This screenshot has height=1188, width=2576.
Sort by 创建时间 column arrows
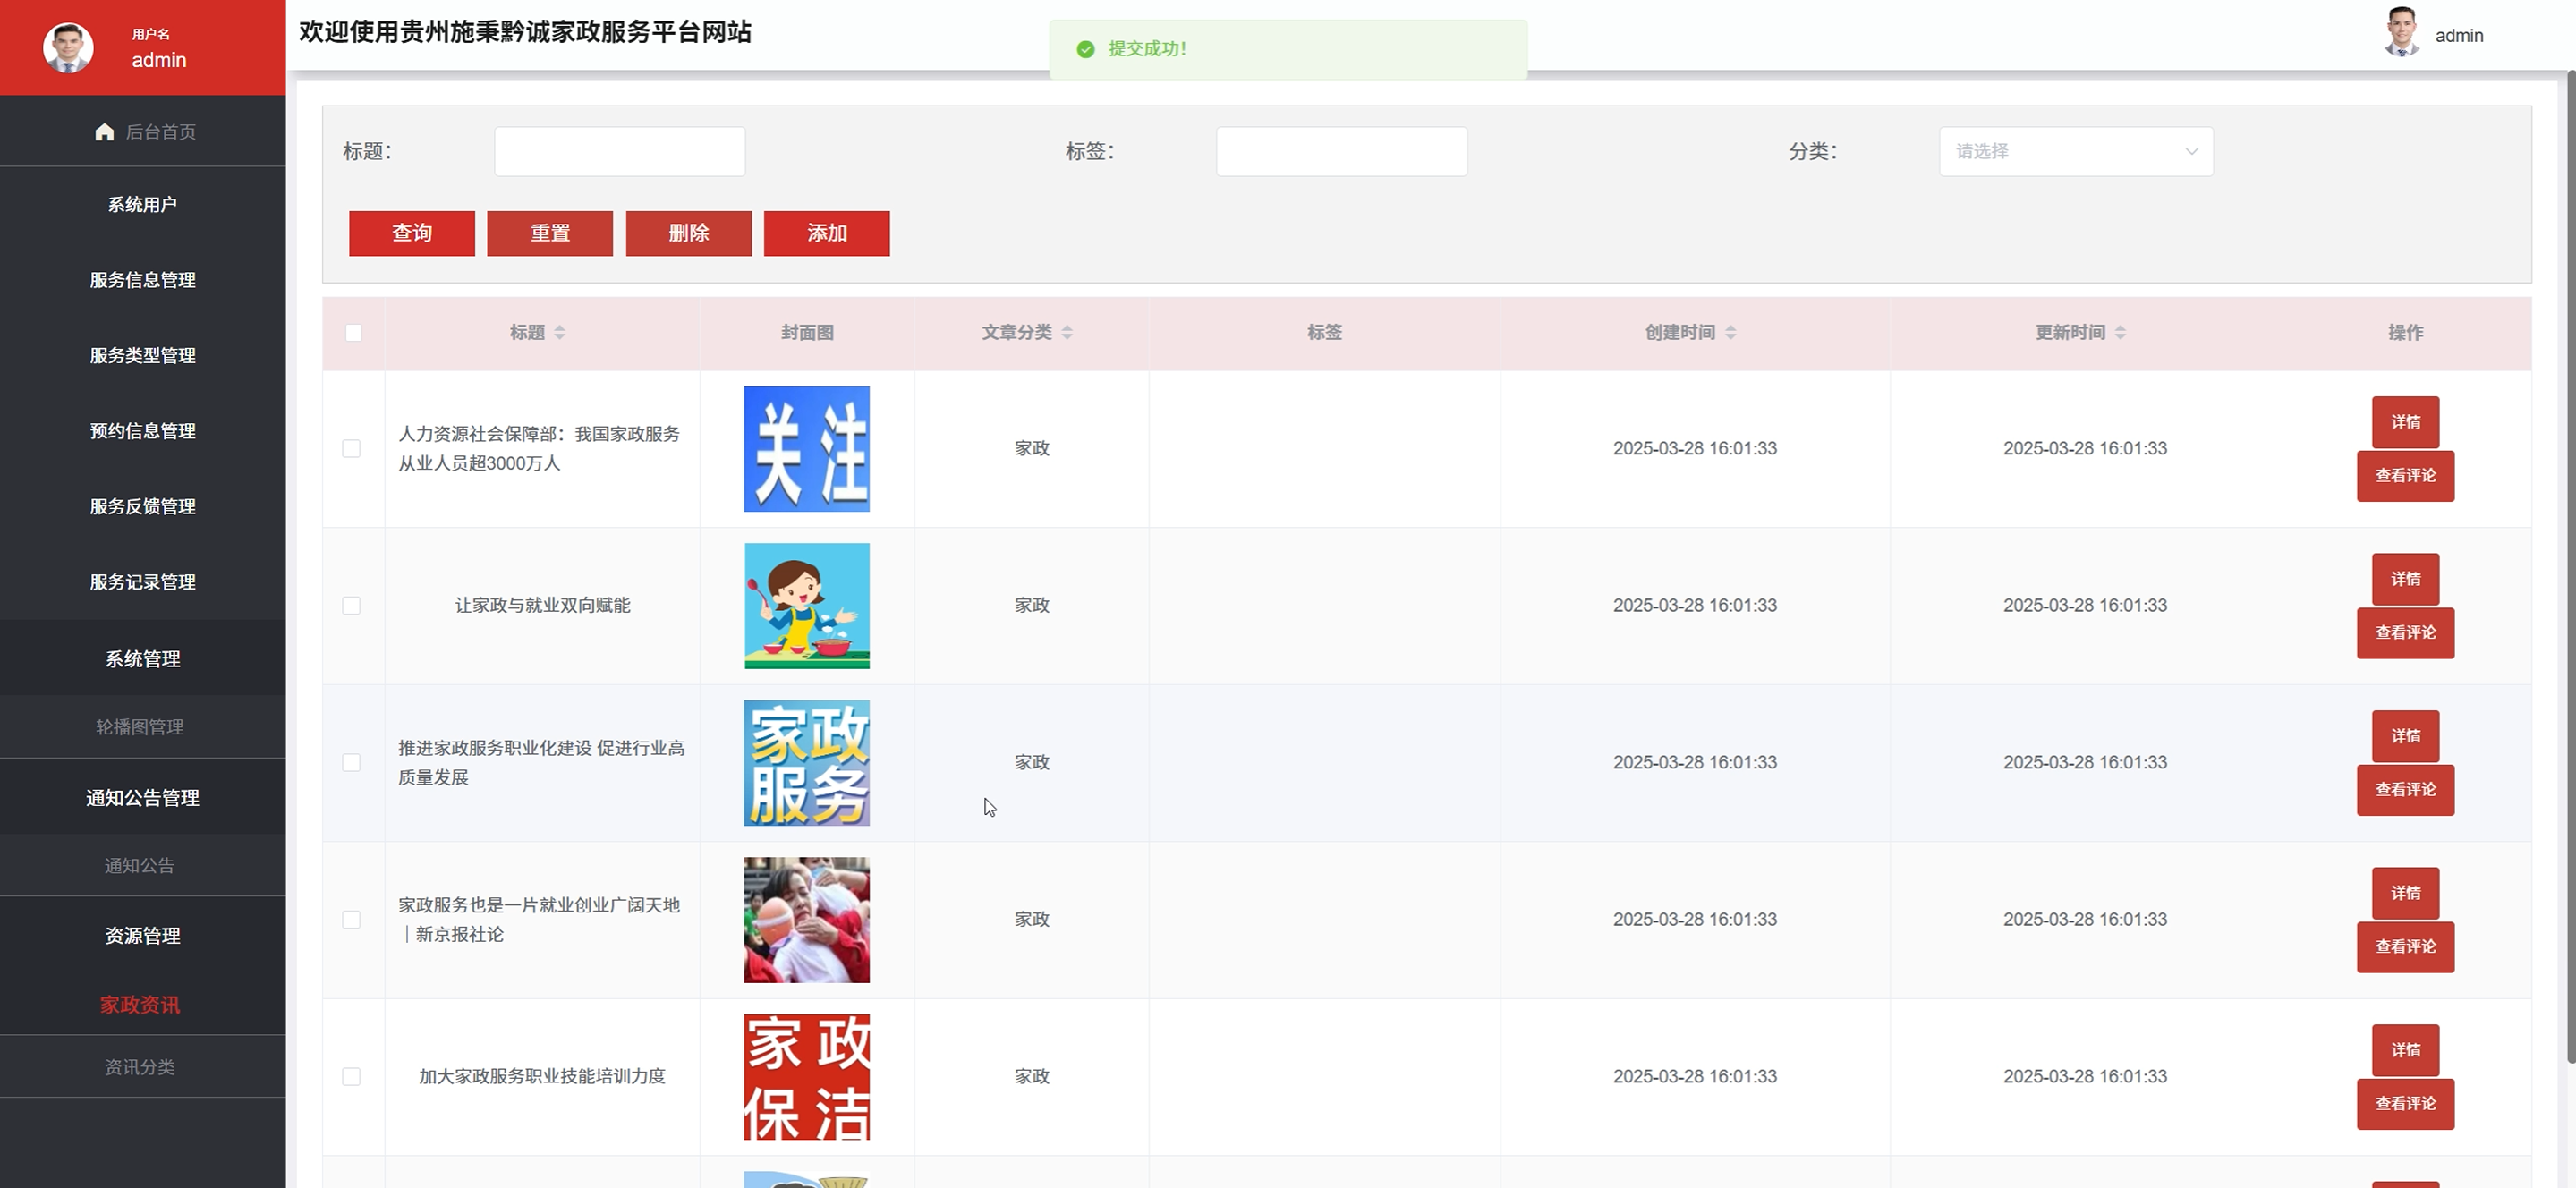(x=1731, y=332)
